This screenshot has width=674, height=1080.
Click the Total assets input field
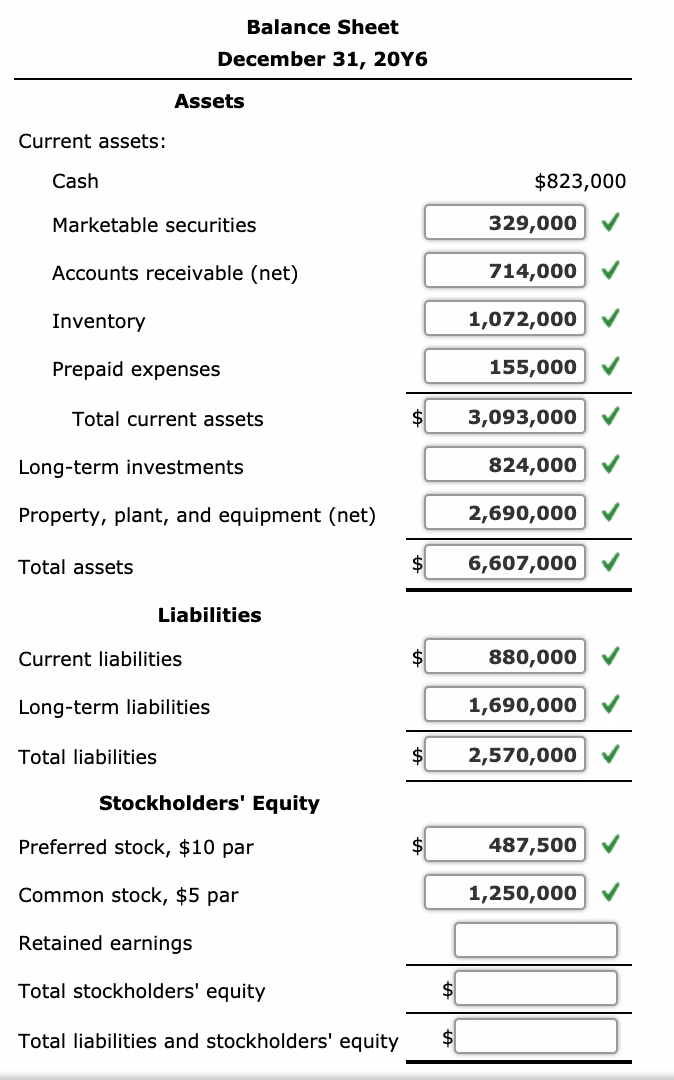point(504,563)
